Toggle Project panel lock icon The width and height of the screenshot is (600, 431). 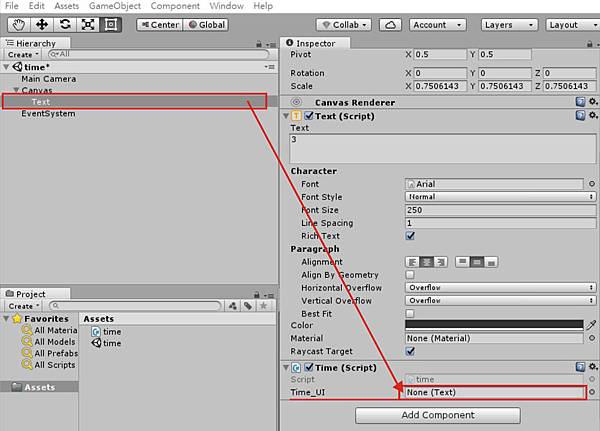257,295
